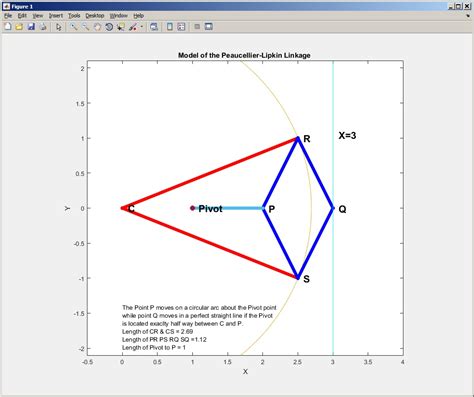Activate the Zoom In magnifier tool
This screenshot has height=397, width=474.
pos(74,27)
